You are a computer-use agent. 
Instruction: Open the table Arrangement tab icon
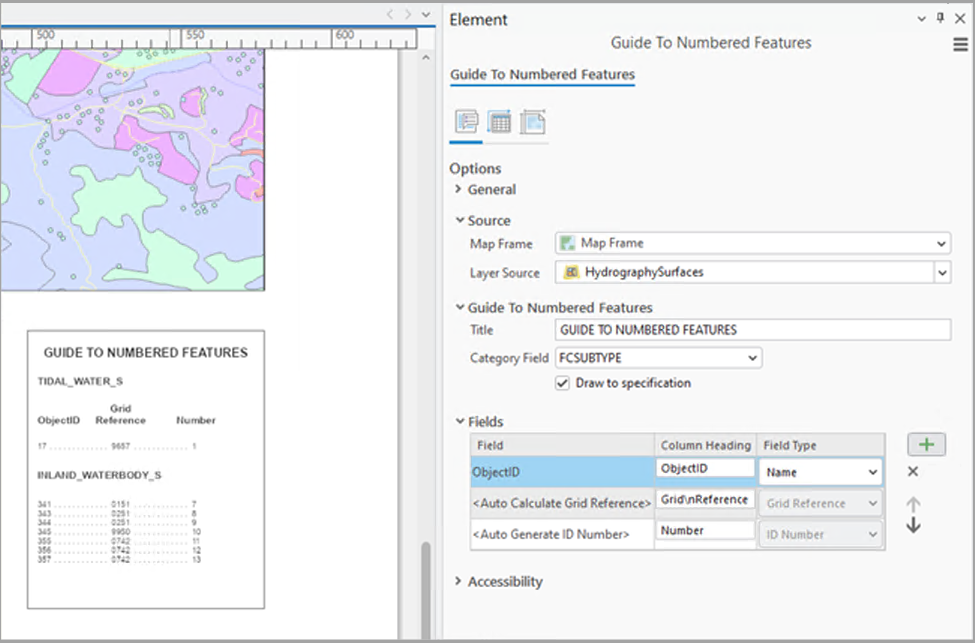[499, 122]
